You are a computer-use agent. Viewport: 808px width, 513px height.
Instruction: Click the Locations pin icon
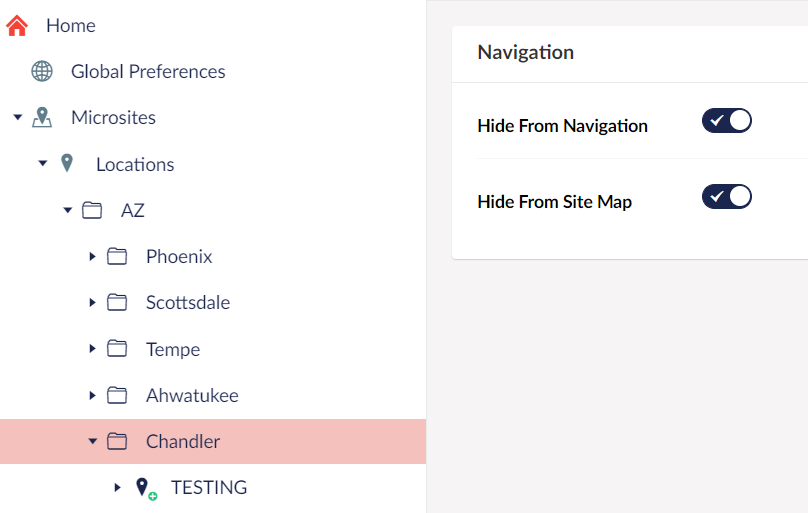click(66, 163)
